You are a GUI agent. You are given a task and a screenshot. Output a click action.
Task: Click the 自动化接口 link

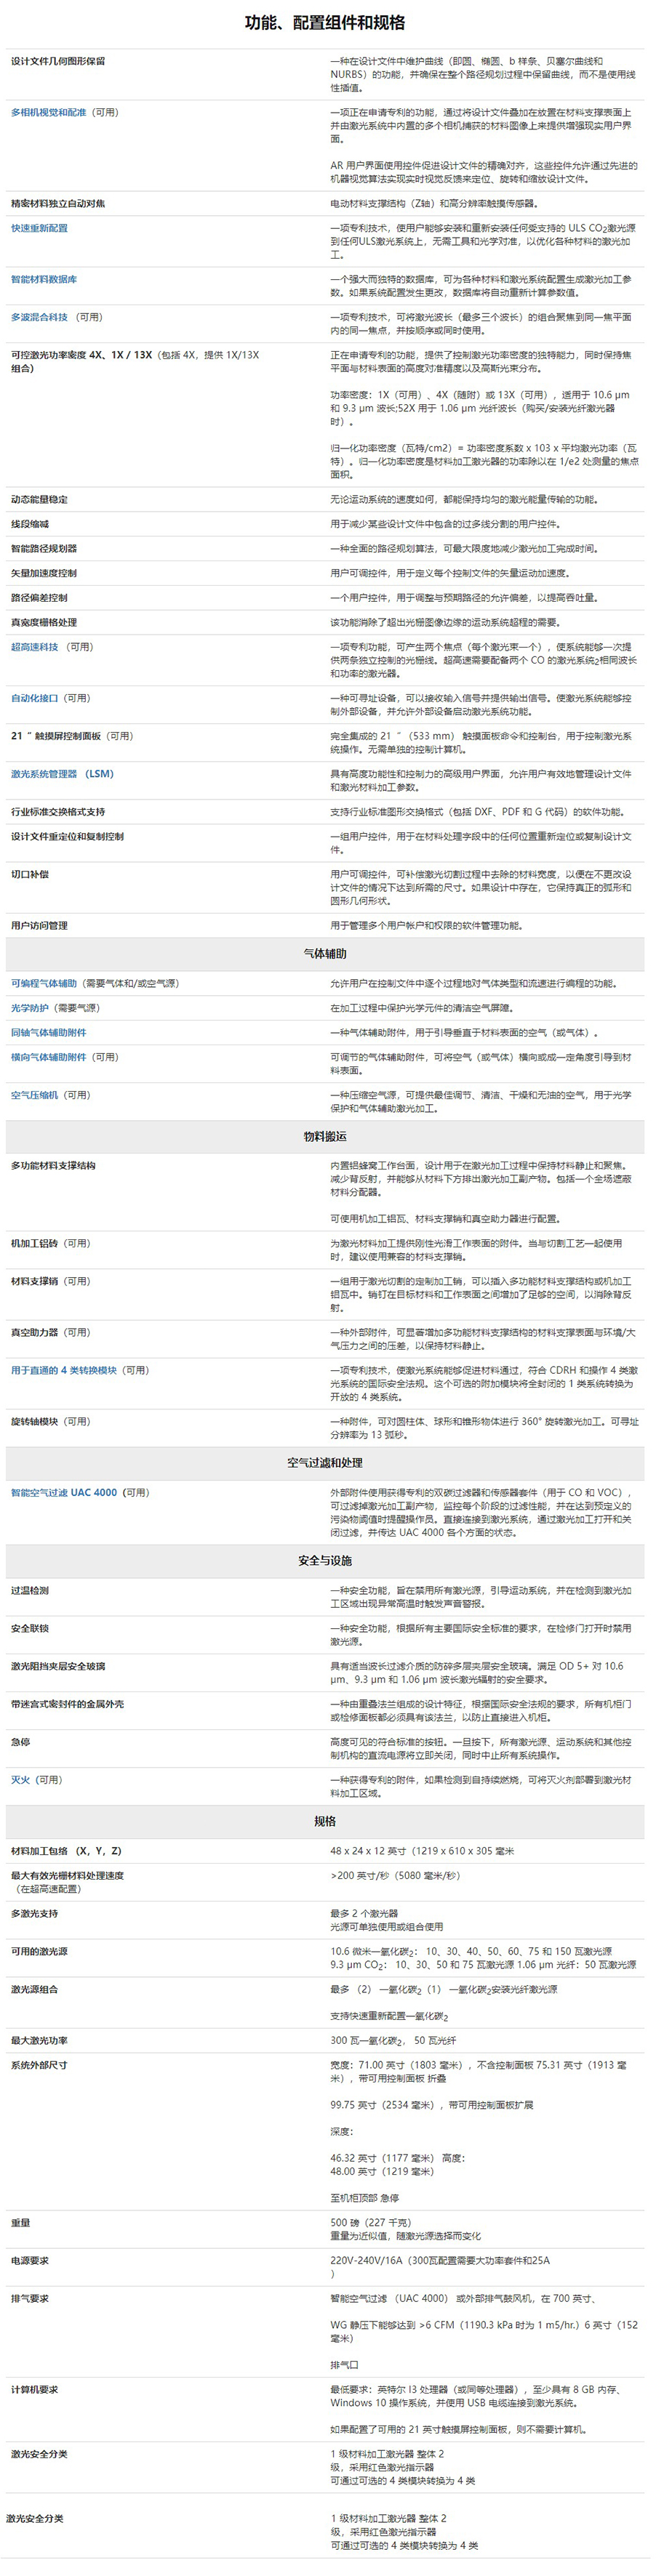[34, 698]
